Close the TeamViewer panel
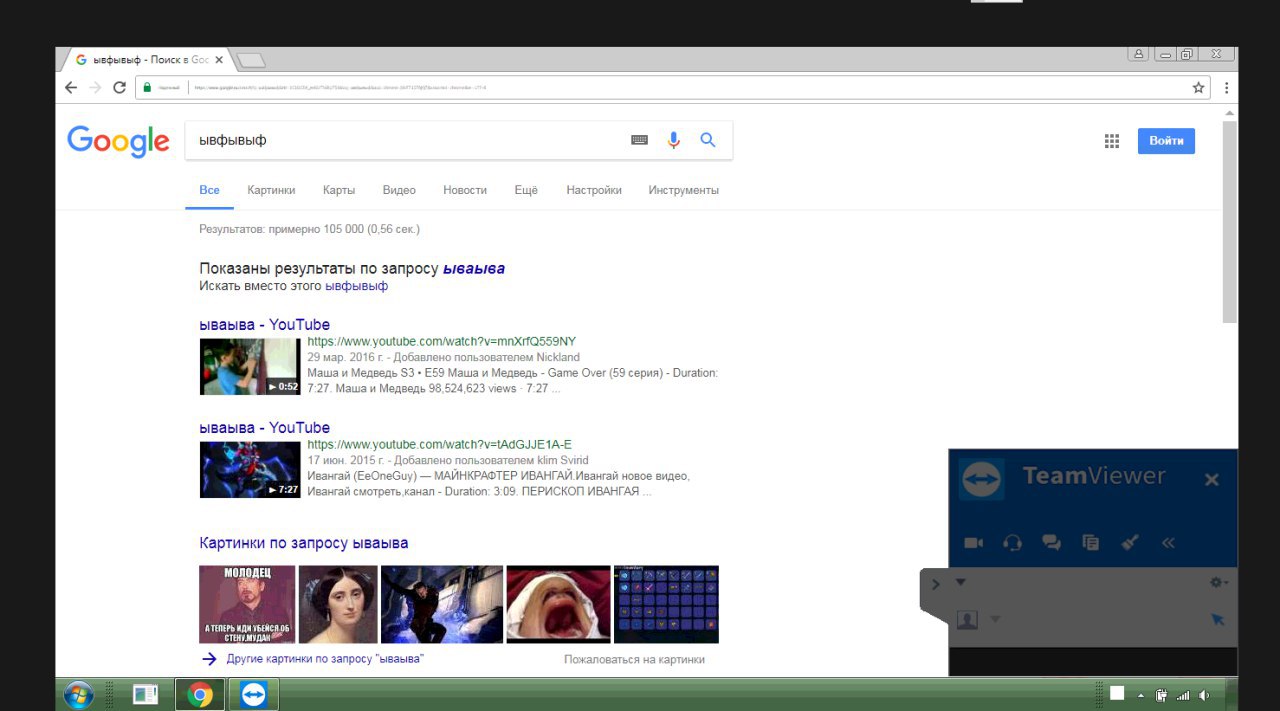 click(x=1212, y=480)
